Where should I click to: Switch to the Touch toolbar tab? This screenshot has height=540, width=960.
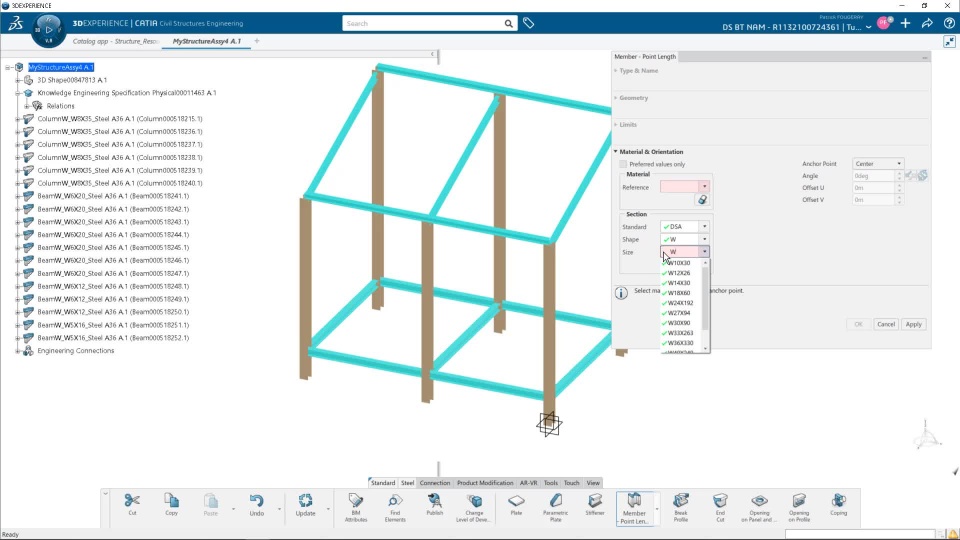point(571,483)
